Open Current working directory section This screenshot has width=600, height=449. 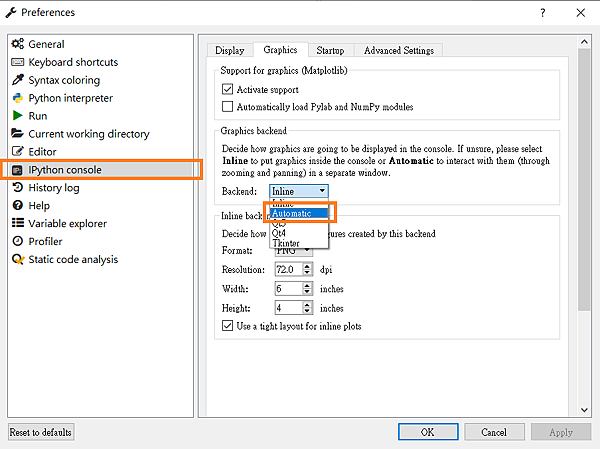click(89, 134)
